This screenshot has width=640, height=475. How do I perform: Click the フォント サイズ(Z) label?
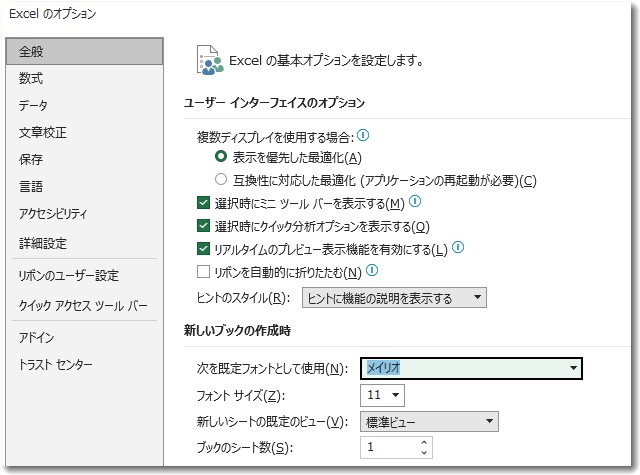coord(240,395)
